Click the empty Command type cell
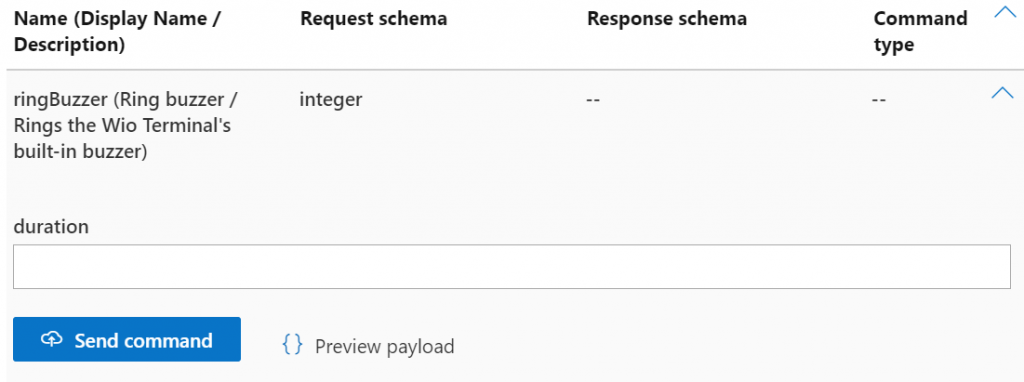The width and height of the screenshot is (1024, 382). click(879, 101)
